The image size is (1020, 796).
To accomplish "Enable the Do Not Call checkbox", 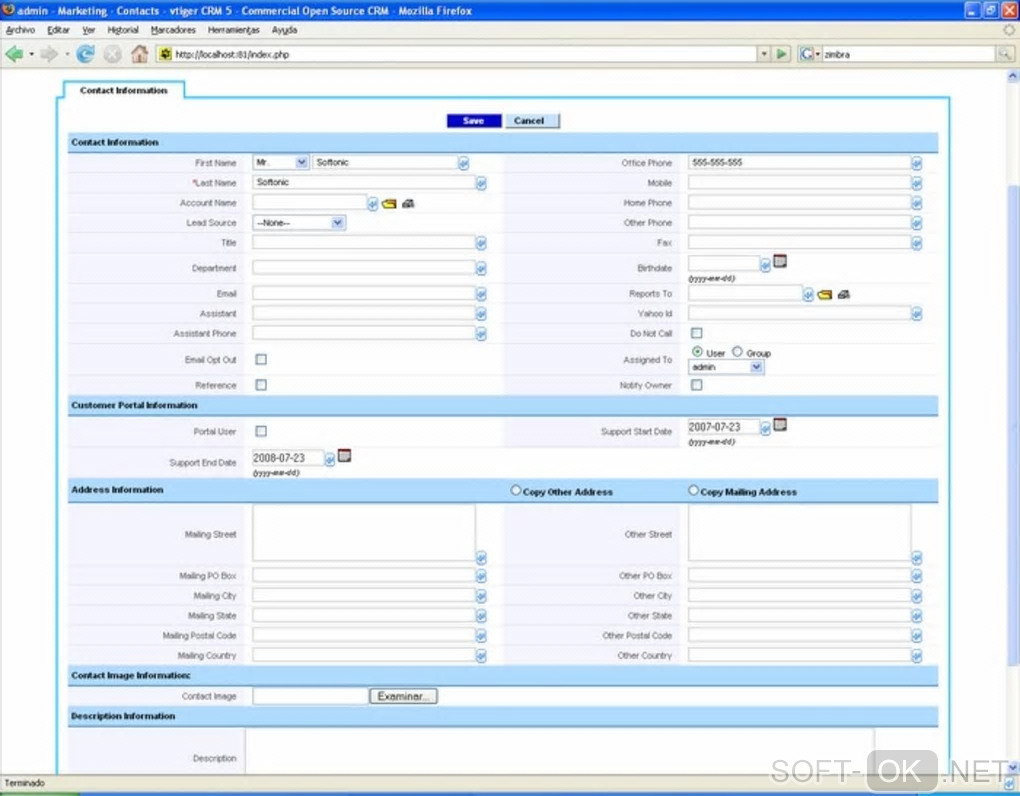I will (x=697, y=333).
